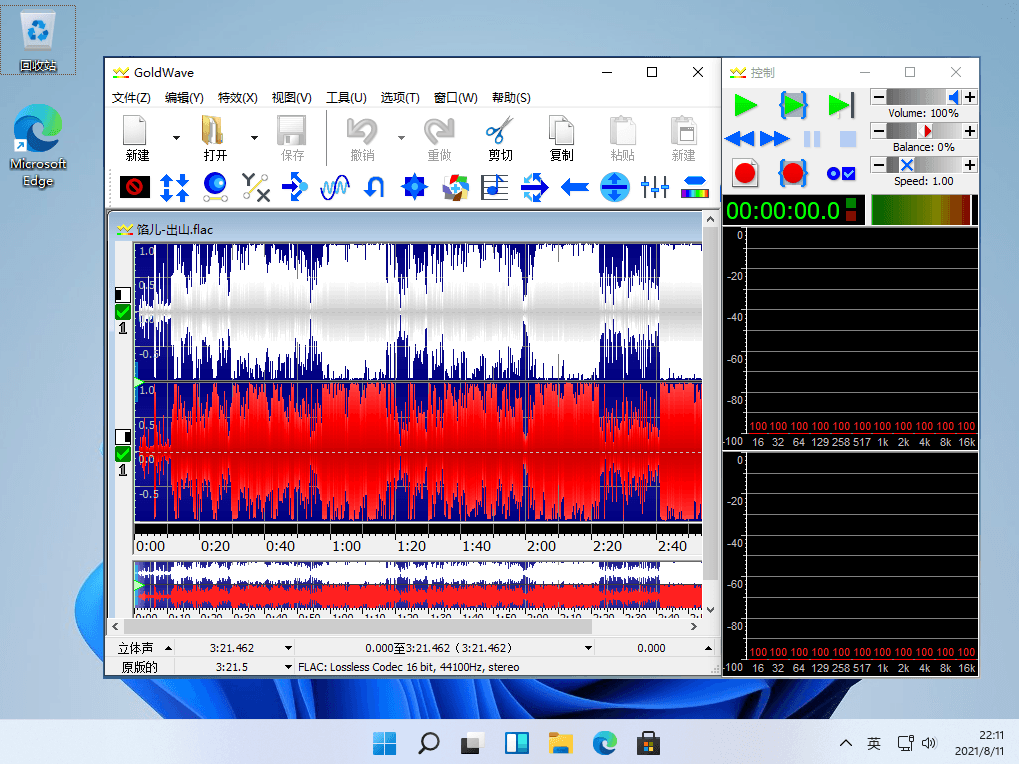
Task: Click the blue sine-wave effect icon
Action: click(335, 187)
